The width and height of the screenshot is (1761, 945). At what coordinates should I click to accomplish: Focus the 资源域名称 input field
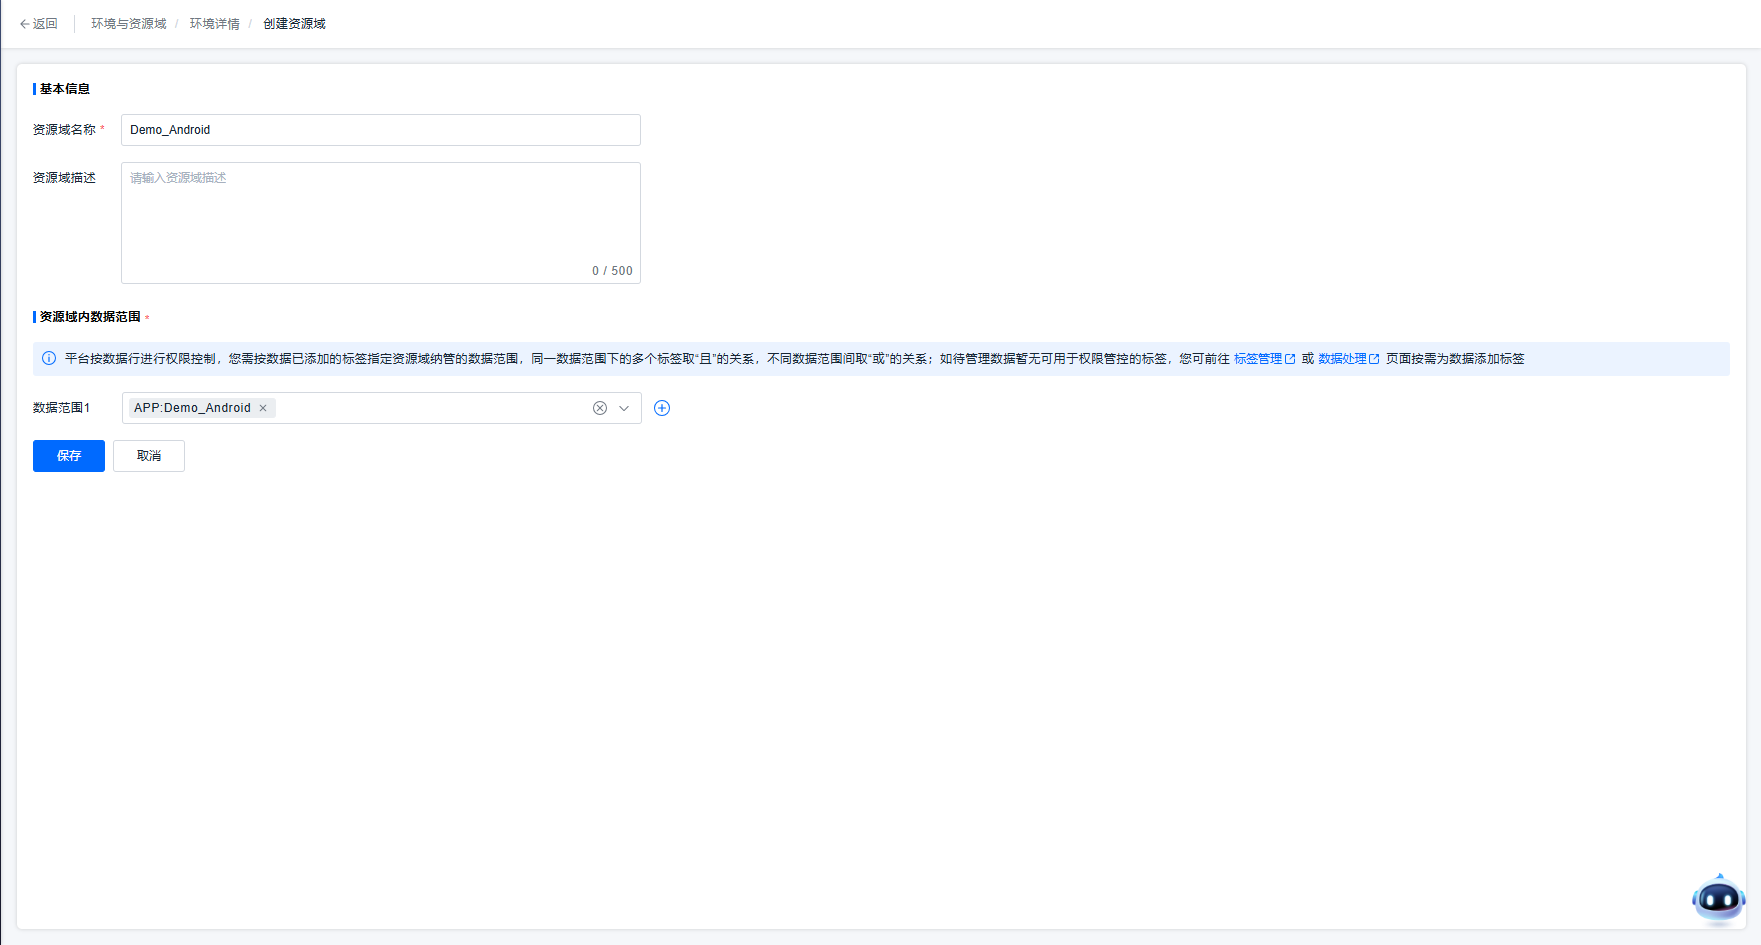point(380,130)
